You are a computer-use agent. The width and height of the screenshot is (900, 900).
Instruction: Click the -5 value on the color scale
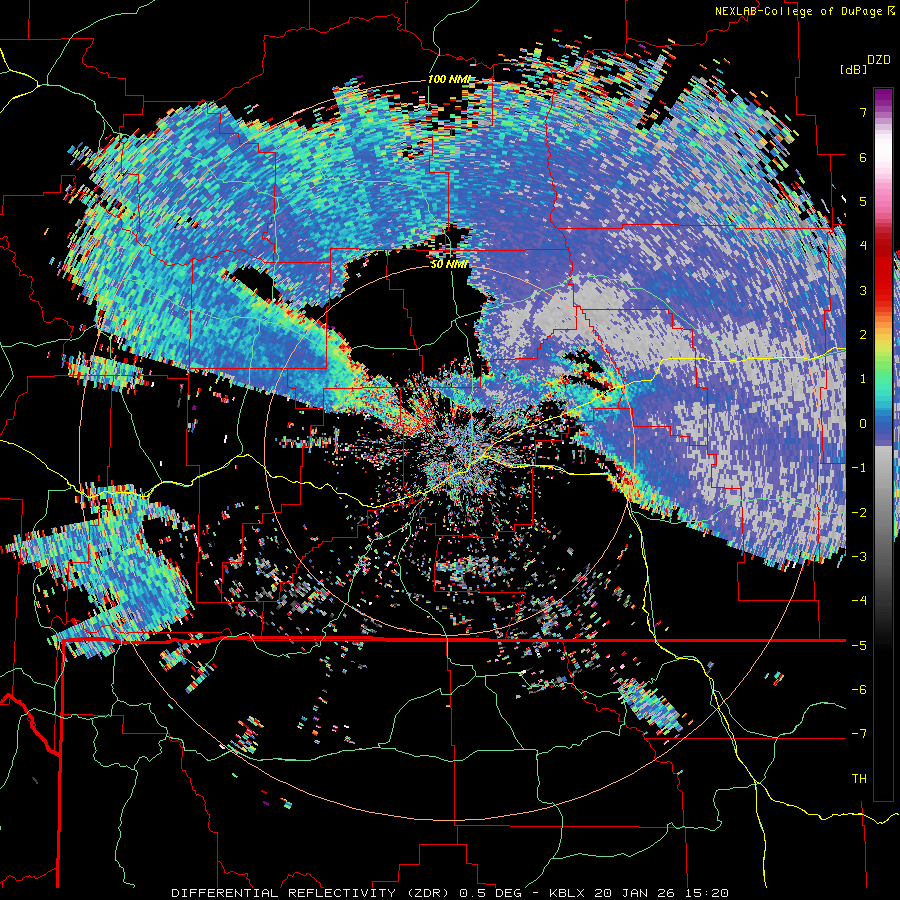(859, 646)
